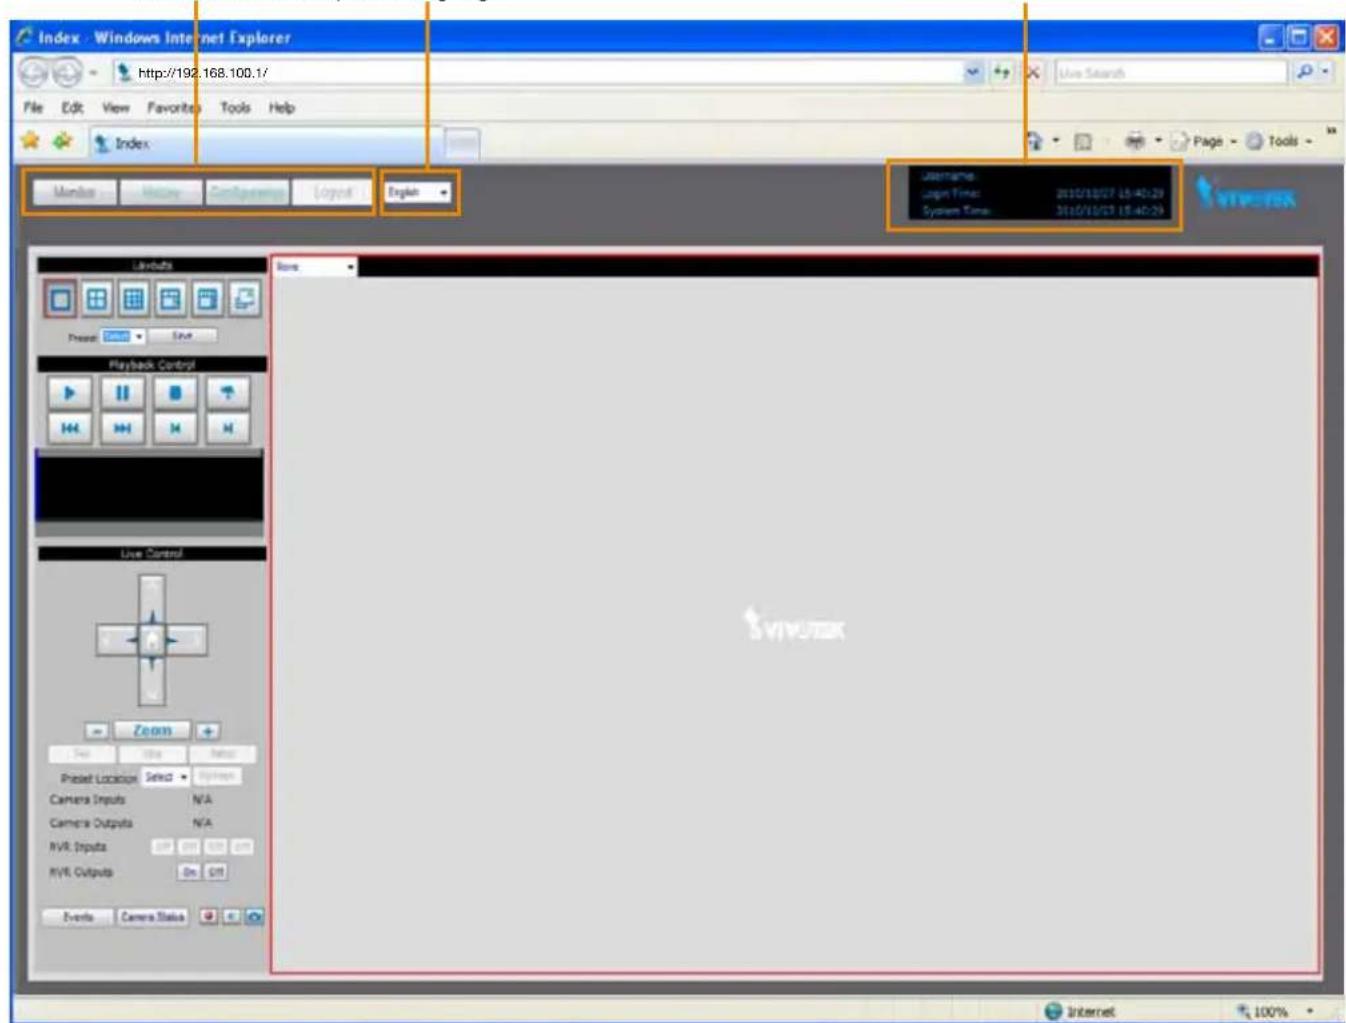Open the Tools toolbar dropdown
The width and height of the screenshot is (1346, 1023).
coord(1279,141)
